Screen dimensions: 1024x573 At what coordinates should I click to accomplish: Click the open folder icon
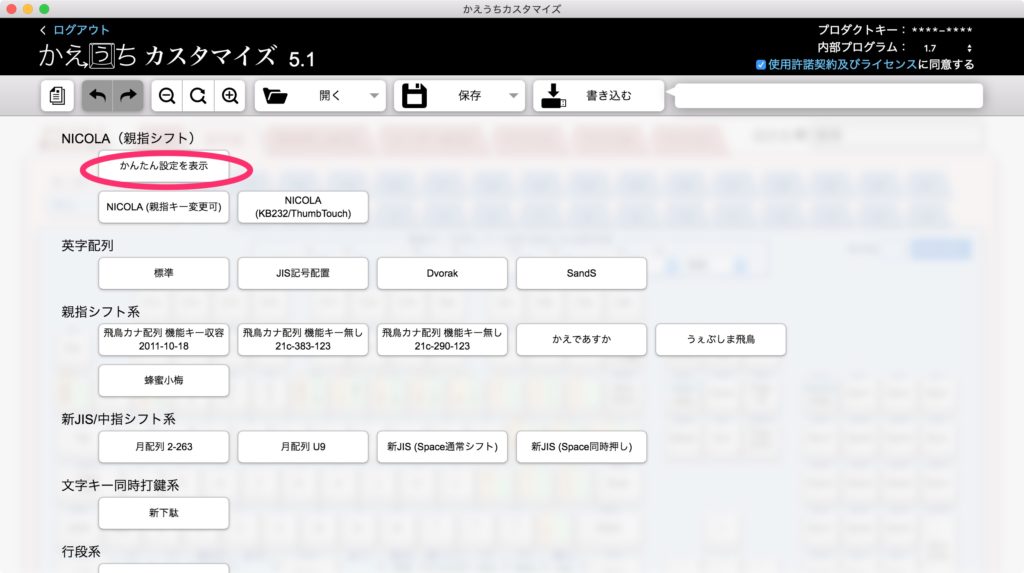[x=275, y=96]
